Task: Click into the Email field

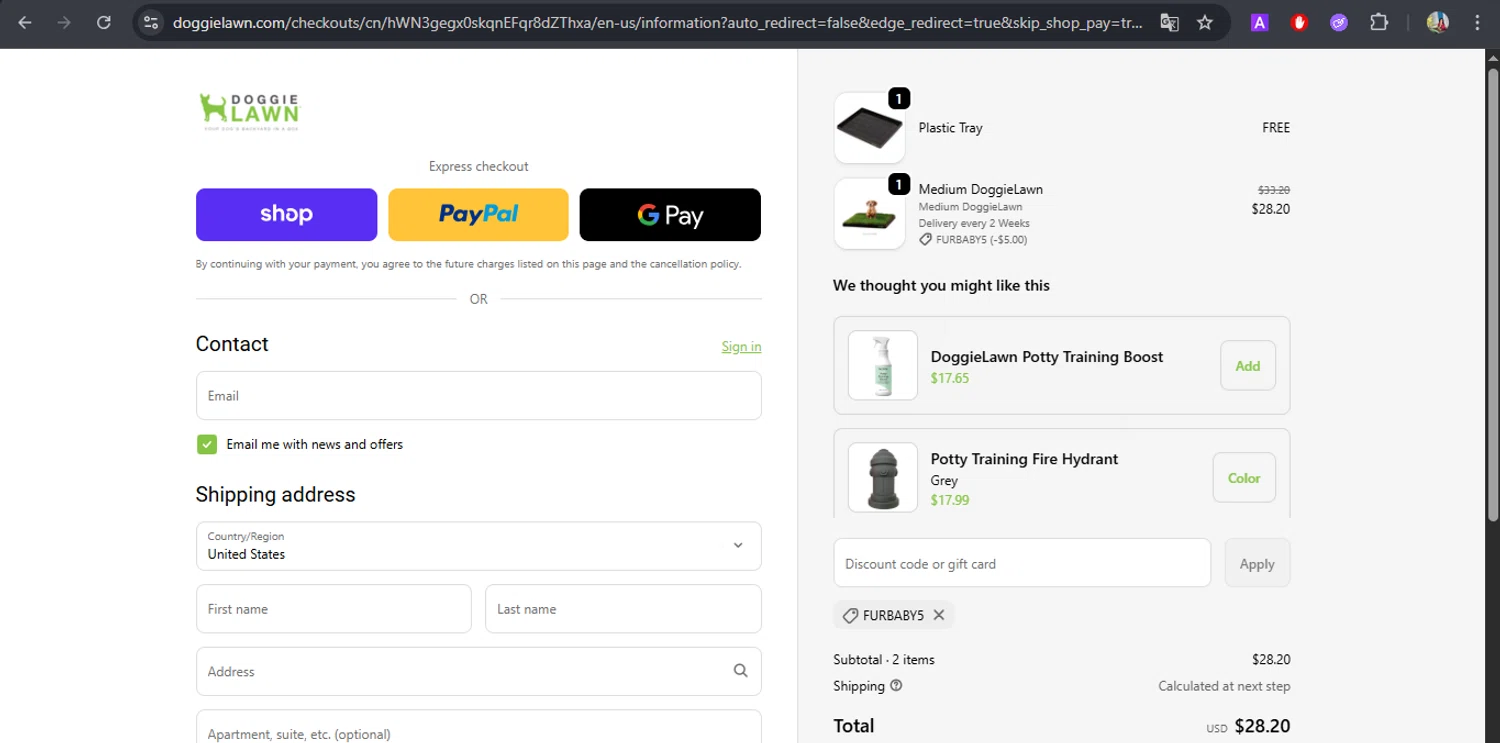Action: [478, 396]
